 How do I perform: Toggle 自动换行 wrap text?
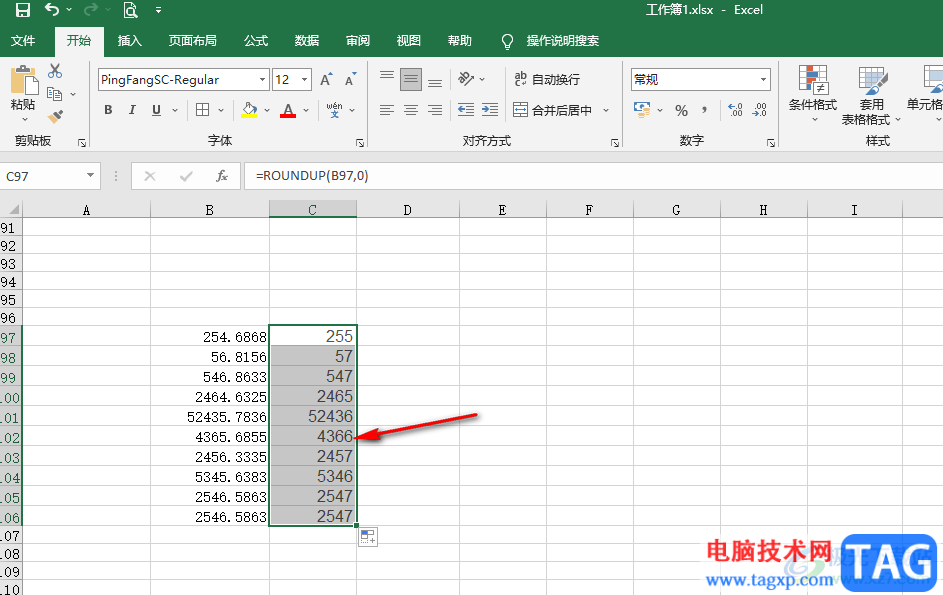[x=547, y=79]
